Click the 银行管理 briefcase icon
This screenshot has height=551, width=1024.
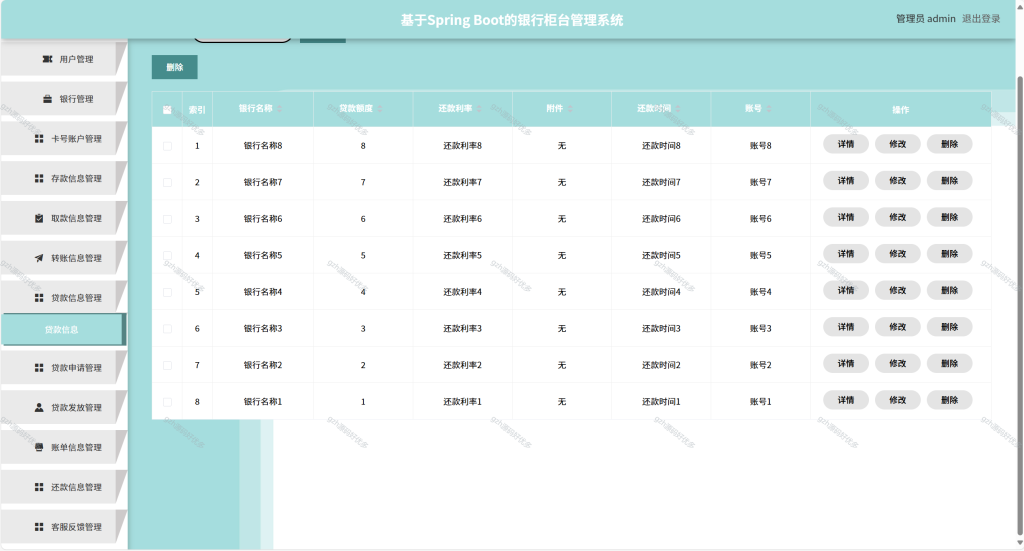pos(47,99)
